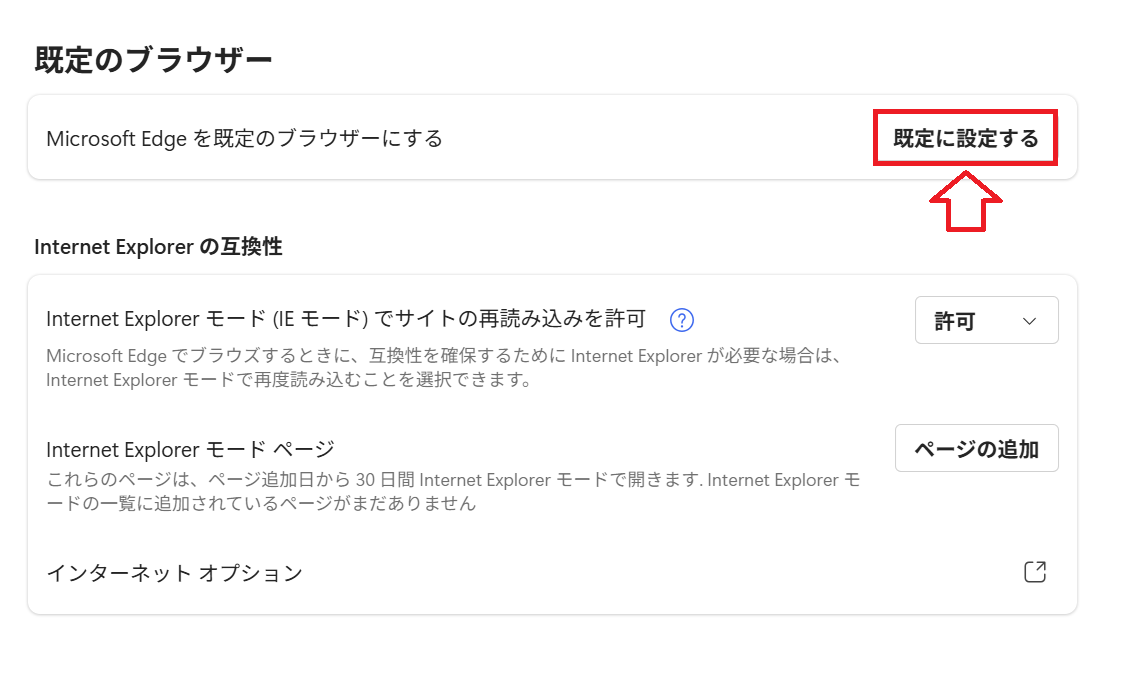Add a page to Internet Explorer mode list
This screenshot has width=1122, height=696.
tap(976, 448)
